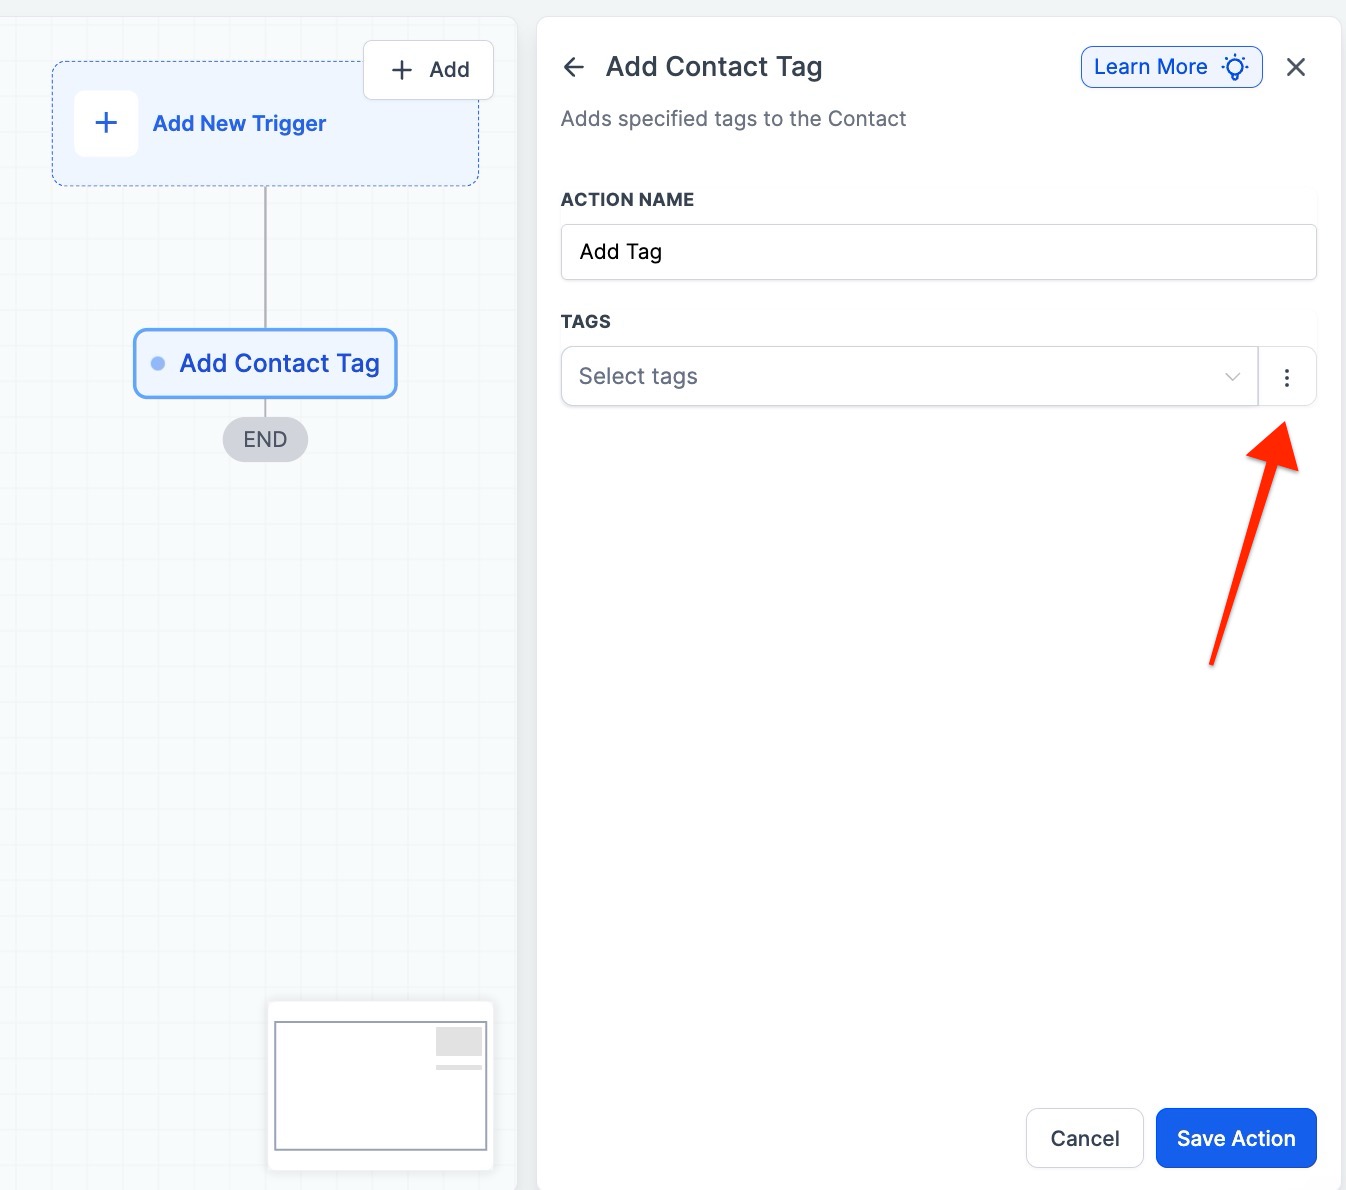The height and width of the screenshot is (1190, 1346).
Task: Open the three-dot menu beside tags field
Action: coord(1287,377)
